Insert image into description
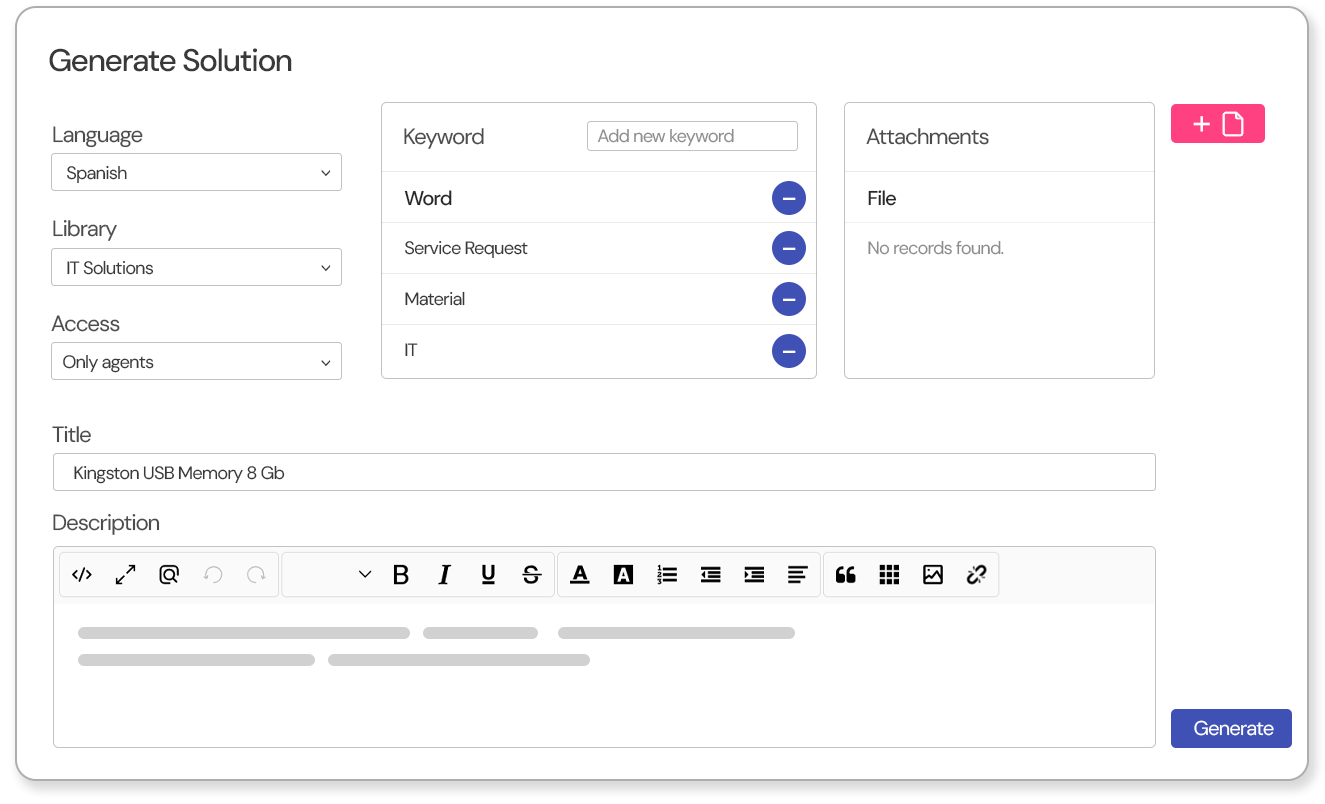The height and width of the screenshot is (804, 1325). [x=933, y=575]
